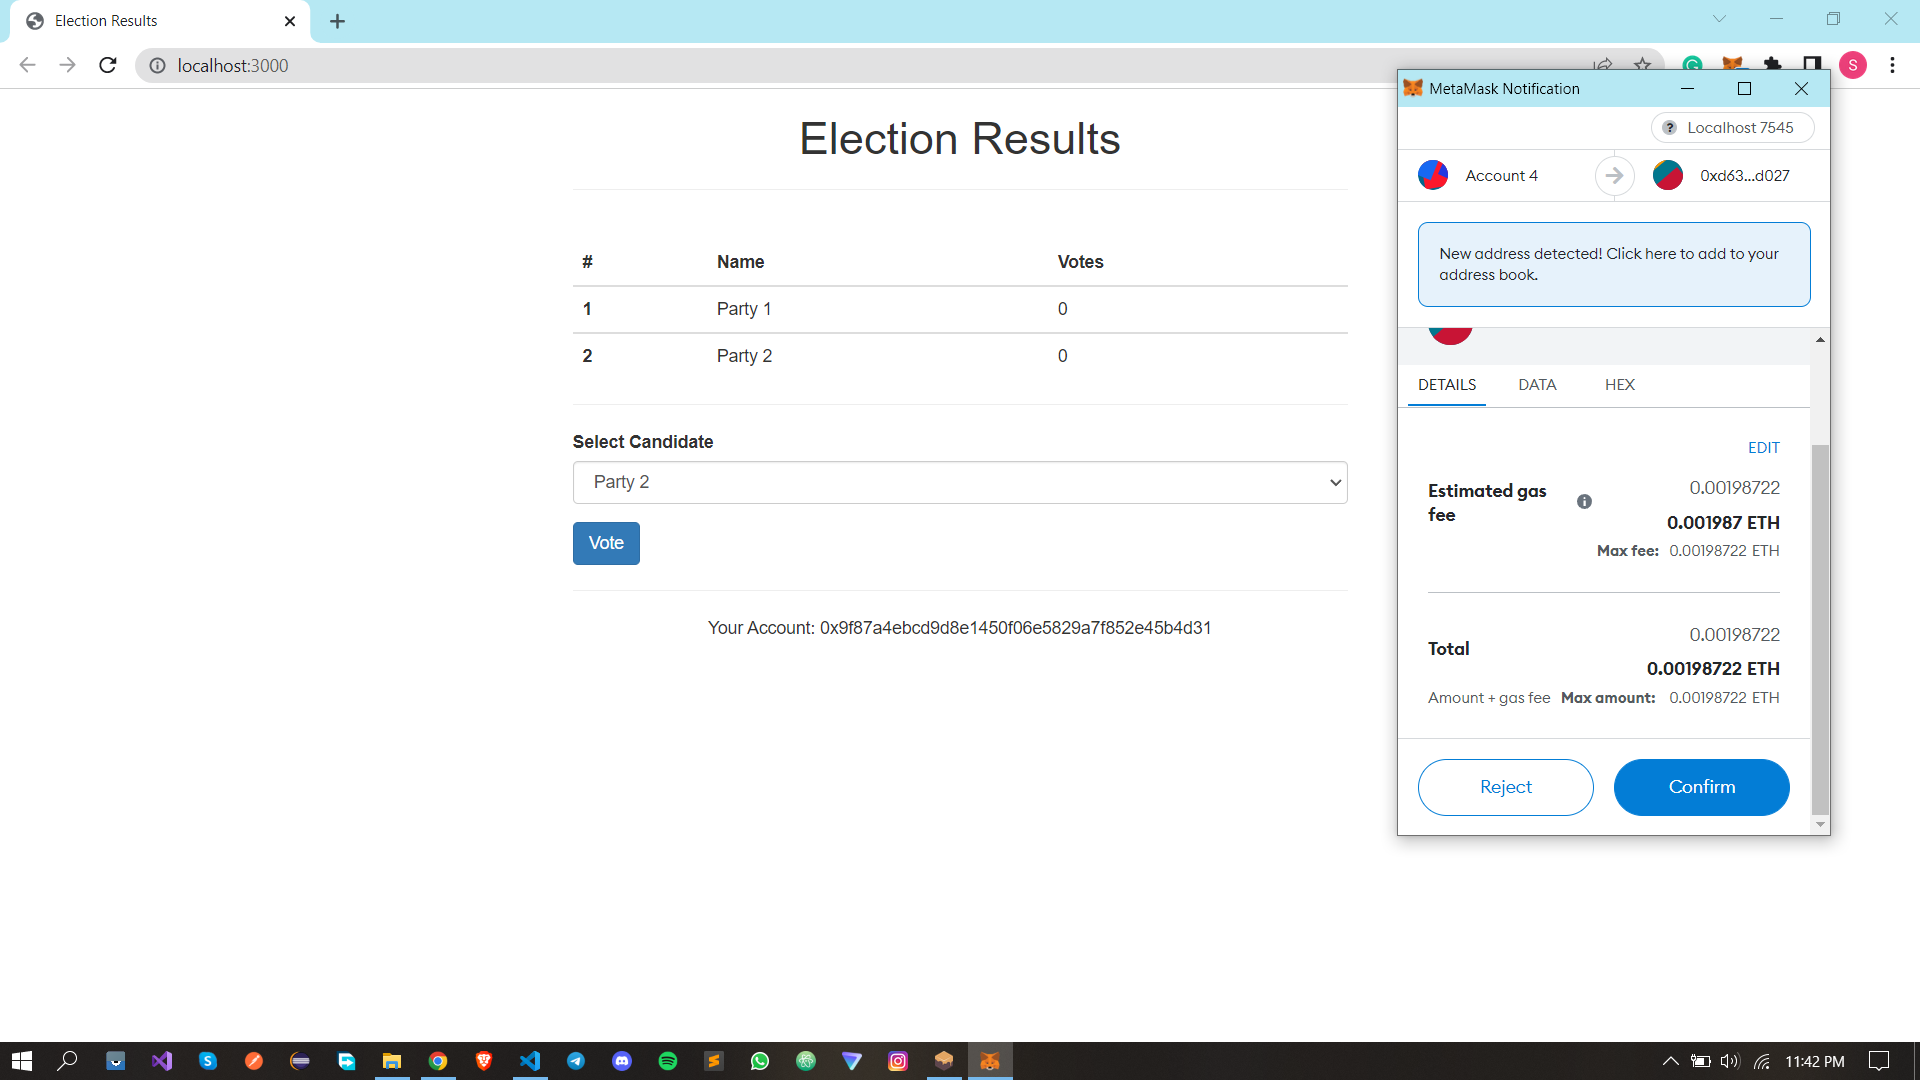Click the MetaMask fox icon in the browser toolbar
The width and height of the screenshot is (1920, 1080).
click(1731, 64)
